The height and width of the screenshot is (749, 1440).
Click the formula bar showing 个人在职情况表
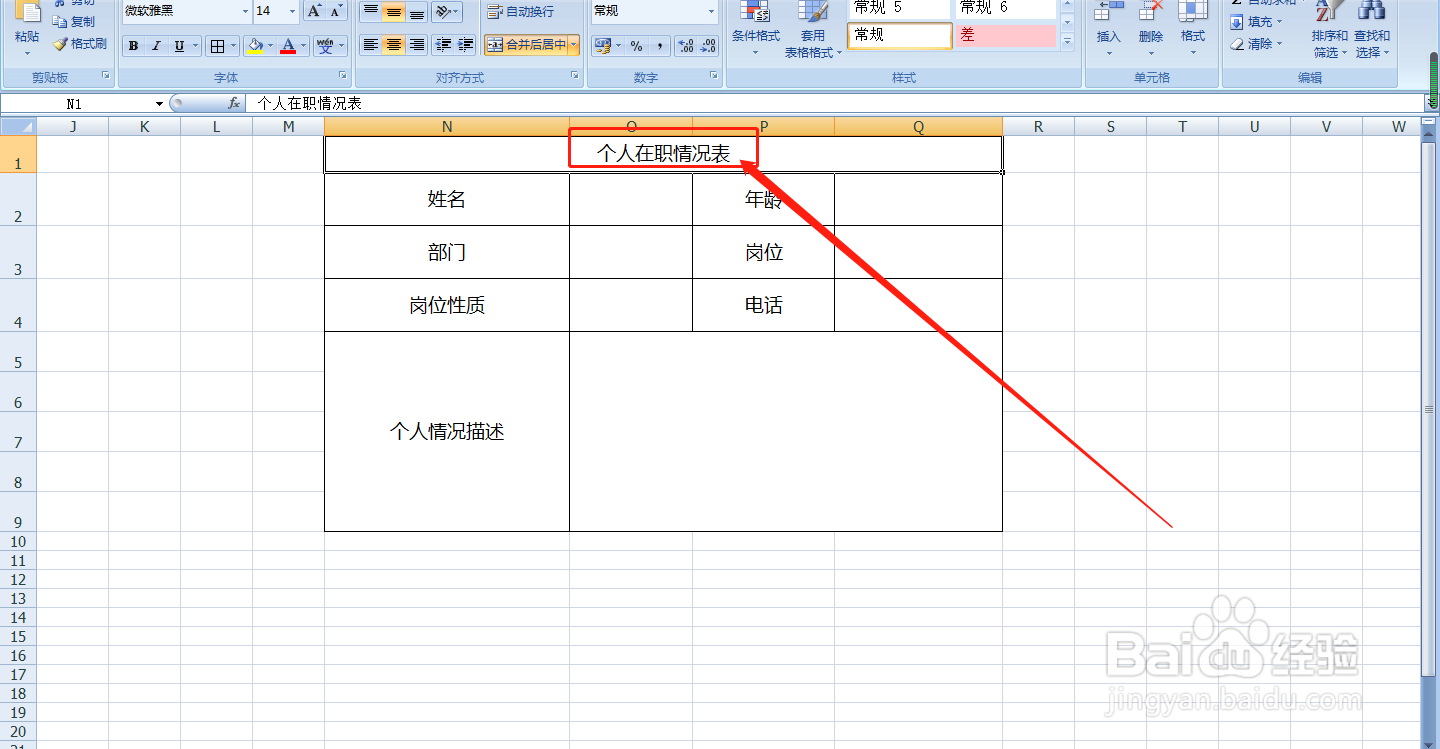(834, 103)
